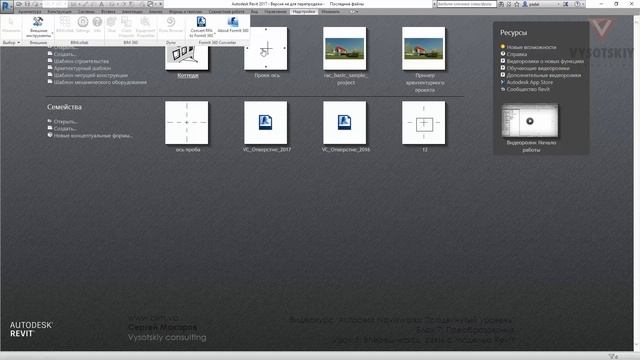Switch to the Архитектура ribbon tab
The width and height of the screenshot is (640, 360).
(29, 12)
